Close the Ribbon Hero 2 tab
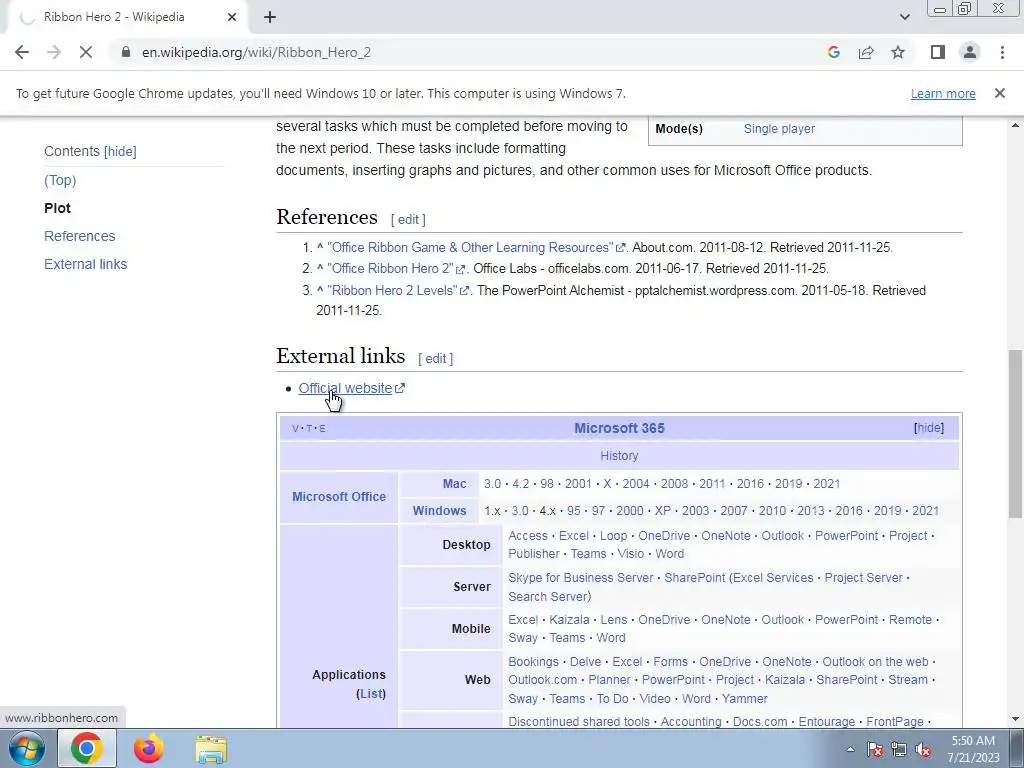Screen dimensions: 1024x768 pos(232,18)
